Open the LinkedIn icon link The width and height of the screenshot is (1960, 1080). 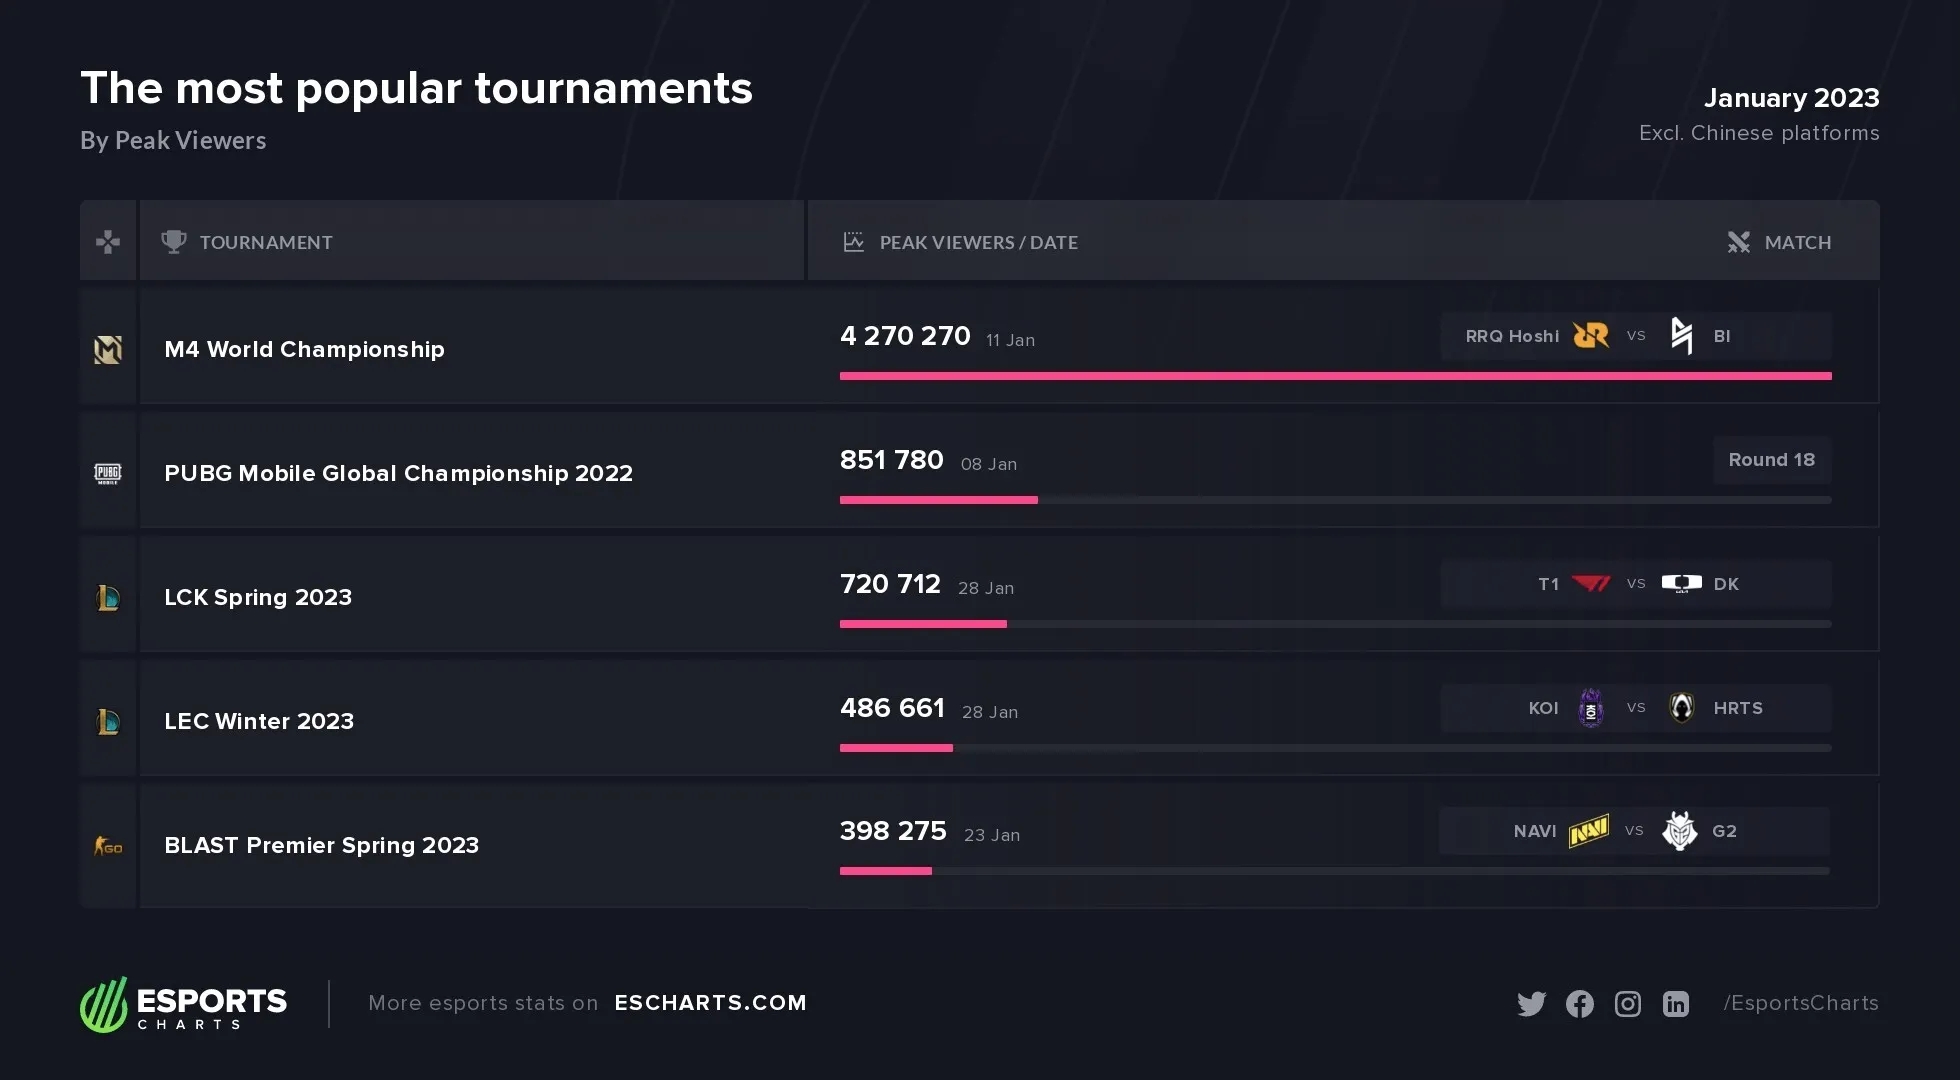tap(1676, 1004)
